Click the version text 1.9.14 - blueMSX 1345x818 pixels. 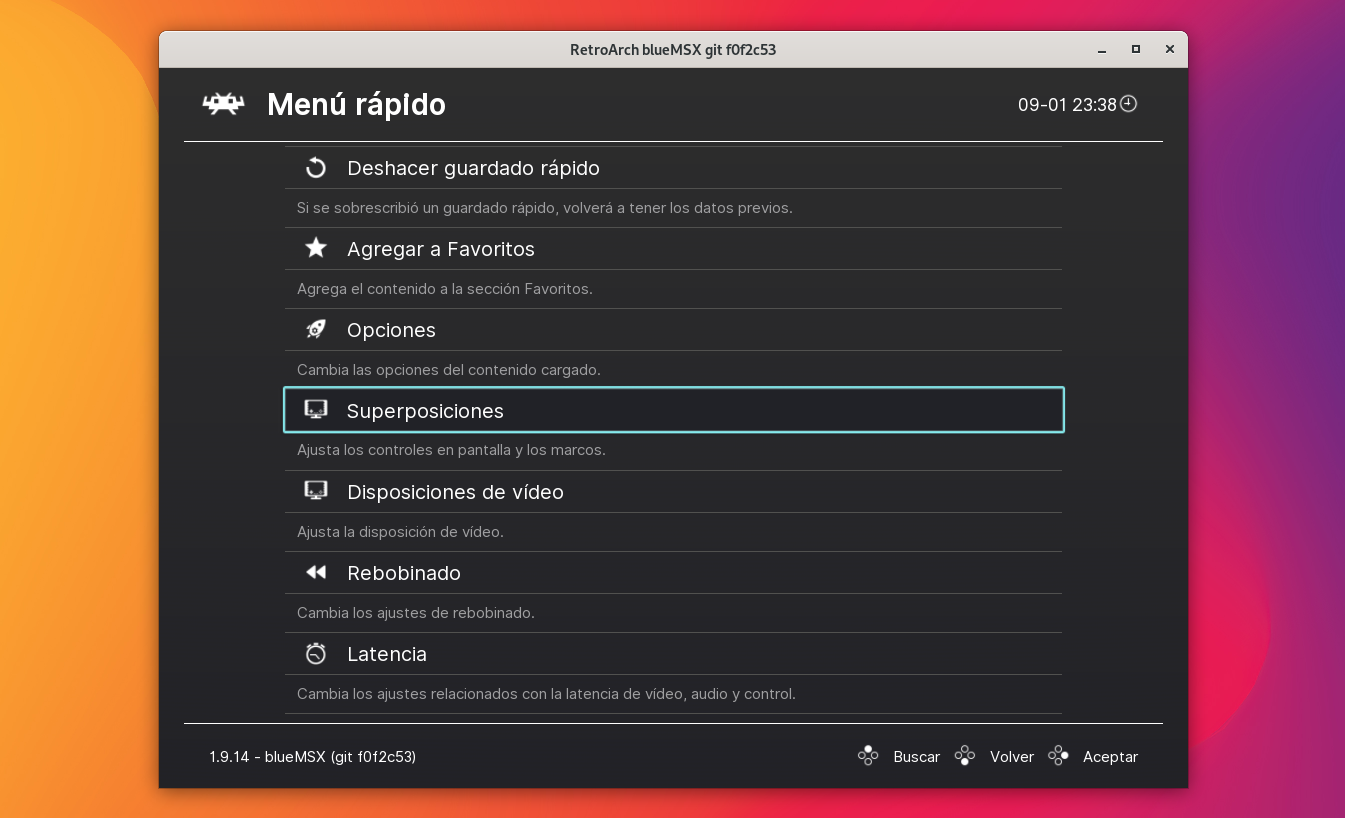(x=312, y=757)
